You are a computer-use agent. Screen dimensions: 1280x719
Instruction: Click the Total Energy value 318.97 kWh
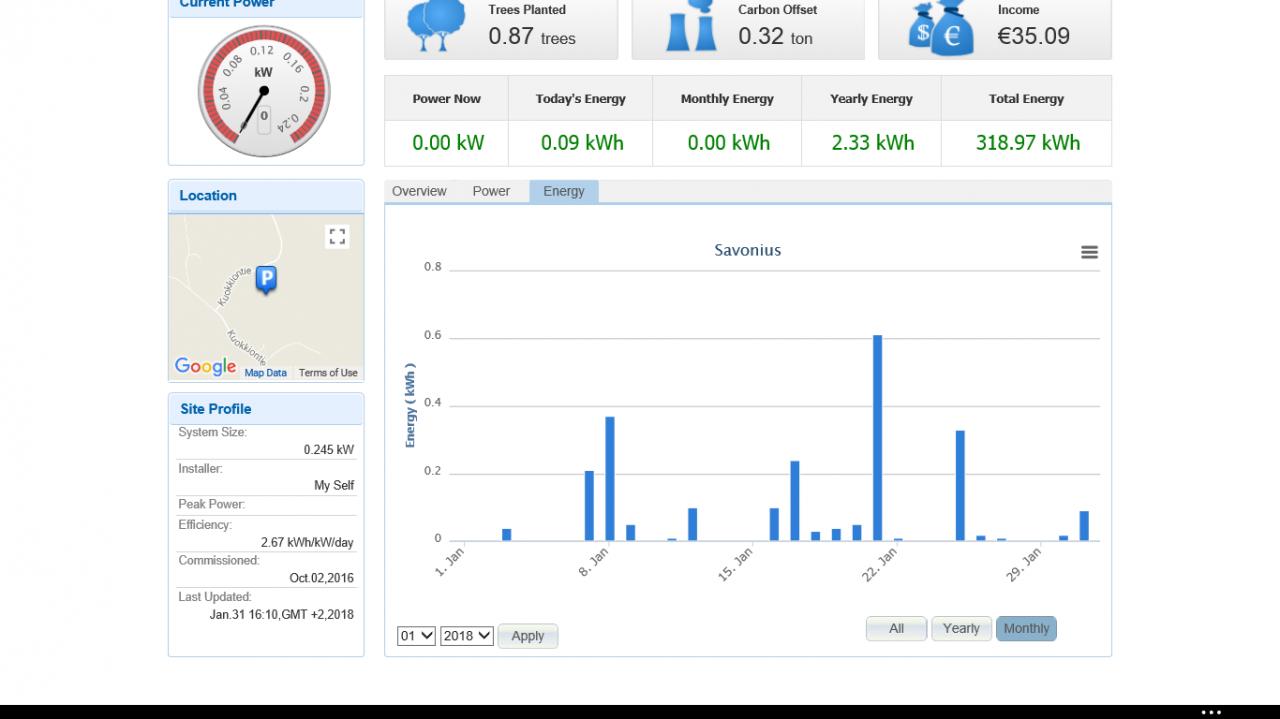1027,143
